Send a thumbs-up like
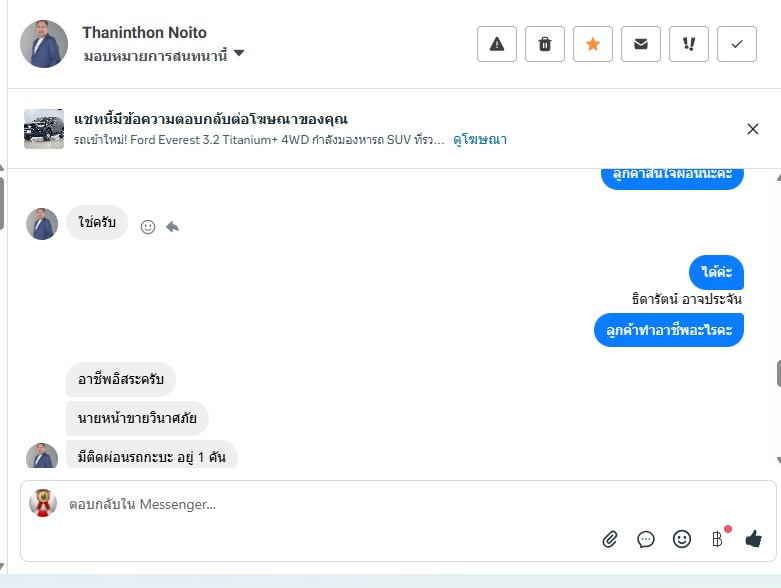Screen dimensions: 781x588 click(753, 539)
